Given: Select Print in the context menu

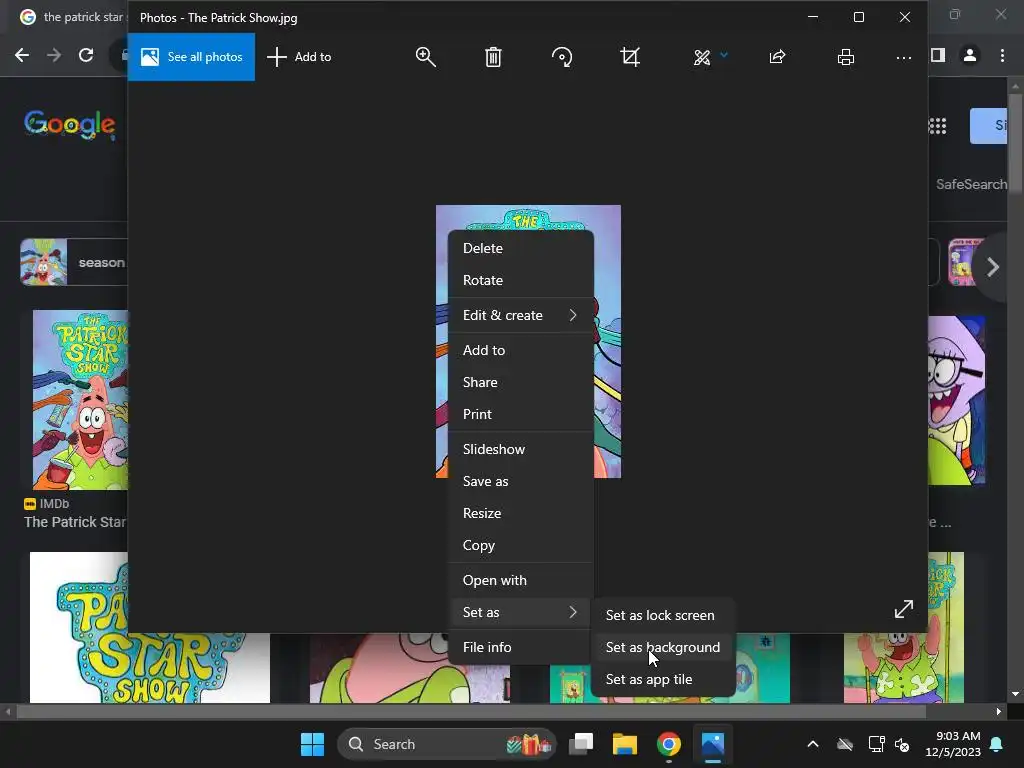Looking at the screenshot, I should [520, 414].
